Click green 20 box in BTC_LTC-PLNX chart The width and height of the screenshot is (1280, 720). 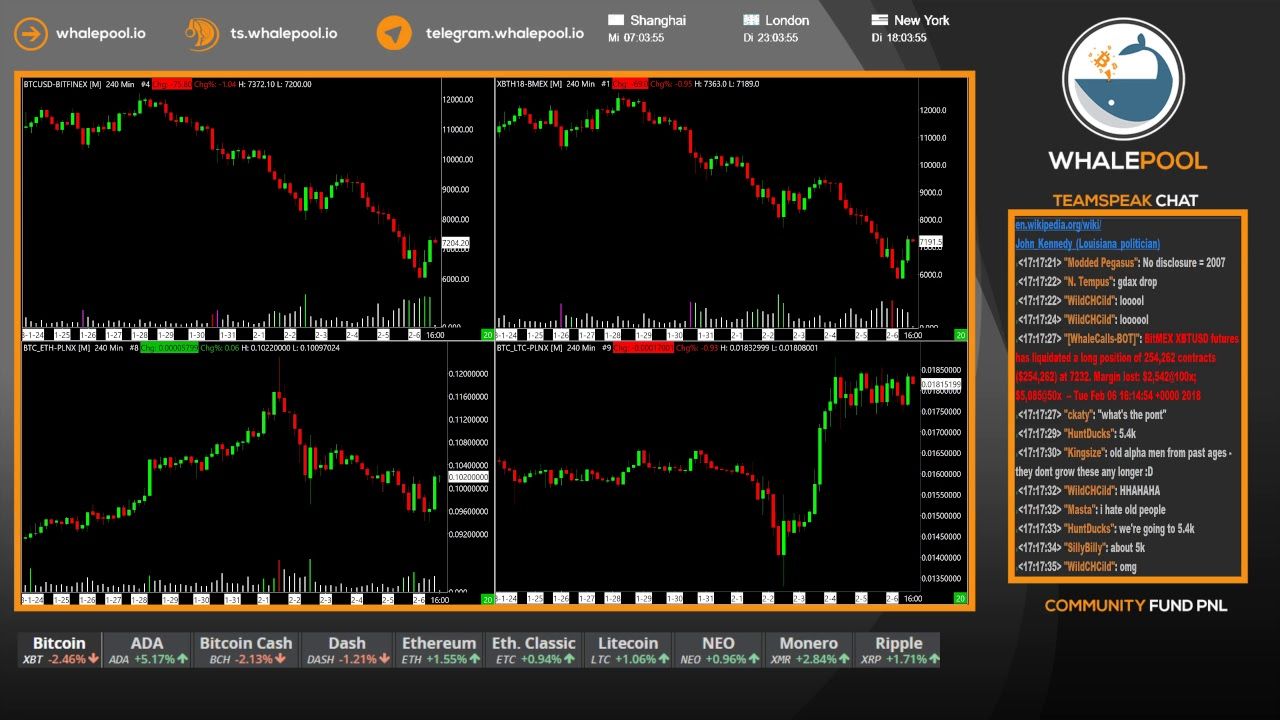pyautogui.click(x=960, y=599)
